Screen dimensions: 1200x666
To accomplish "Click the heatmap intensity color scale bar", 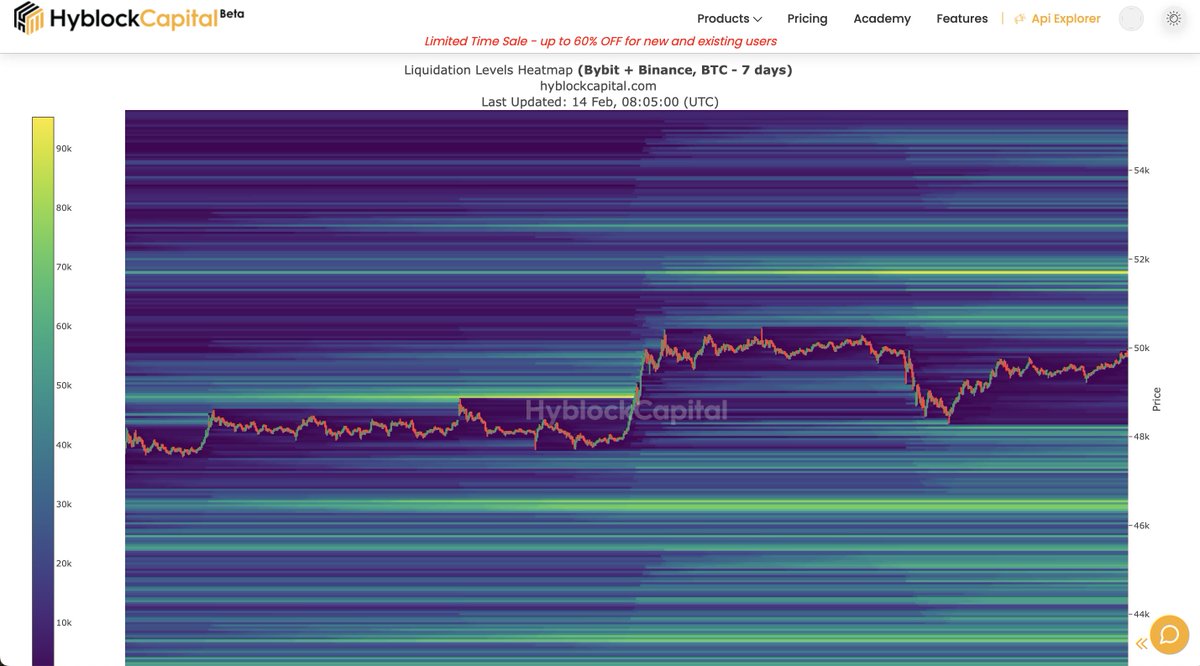I will (x=43, y=391).
